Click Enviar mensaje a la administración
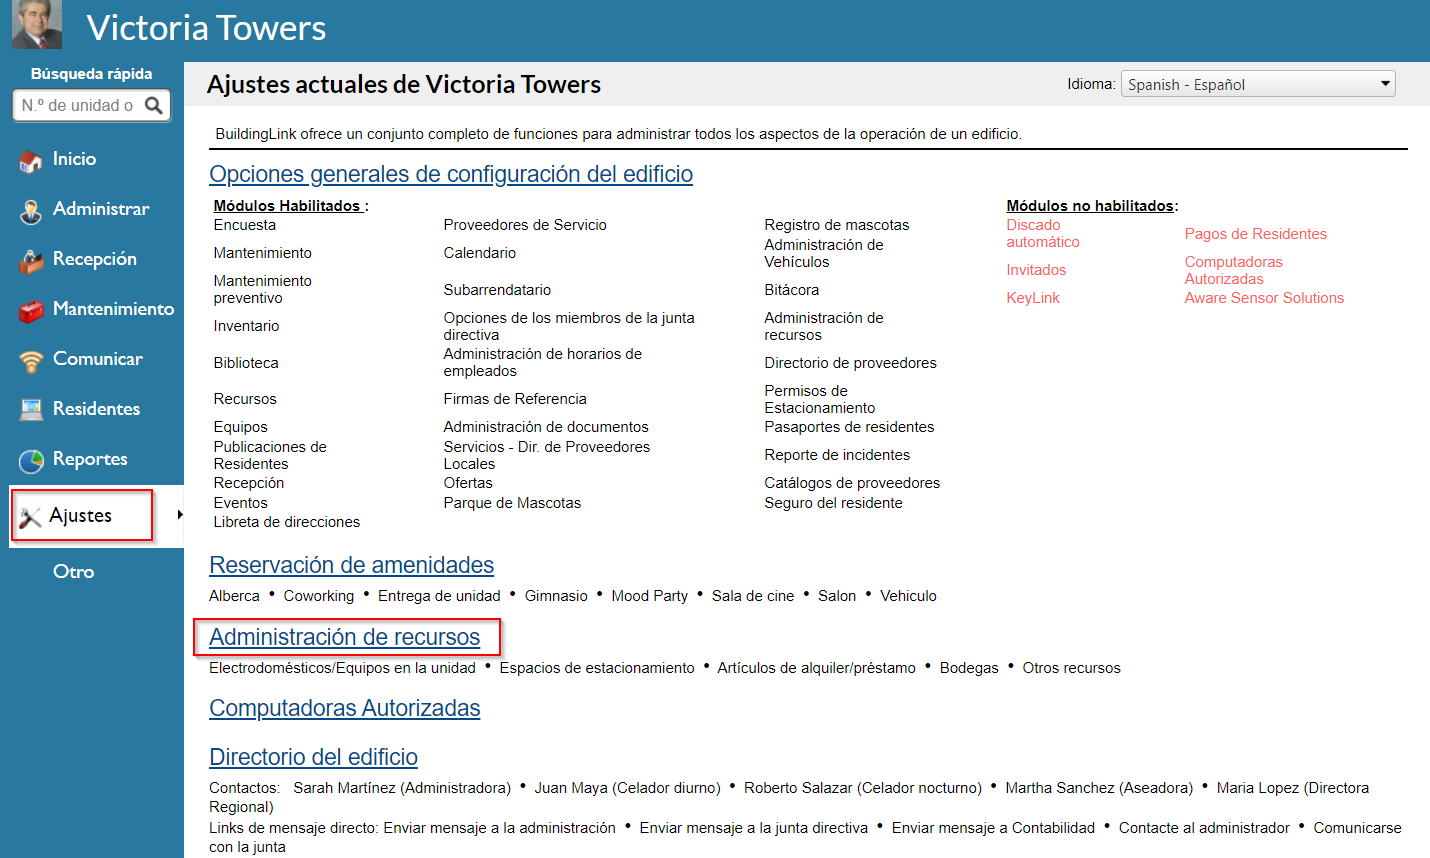Image resolution: width=1430 pixels, height=858 pixels. click(500, 828)
